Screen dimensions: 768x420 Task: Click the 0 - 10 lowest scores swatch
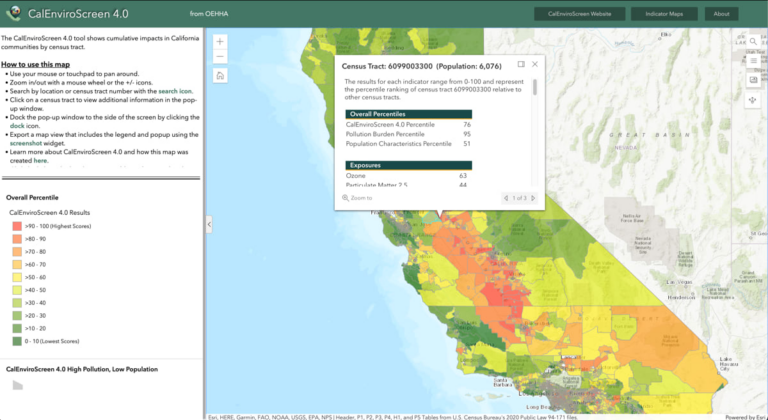(x=17, y=341)
